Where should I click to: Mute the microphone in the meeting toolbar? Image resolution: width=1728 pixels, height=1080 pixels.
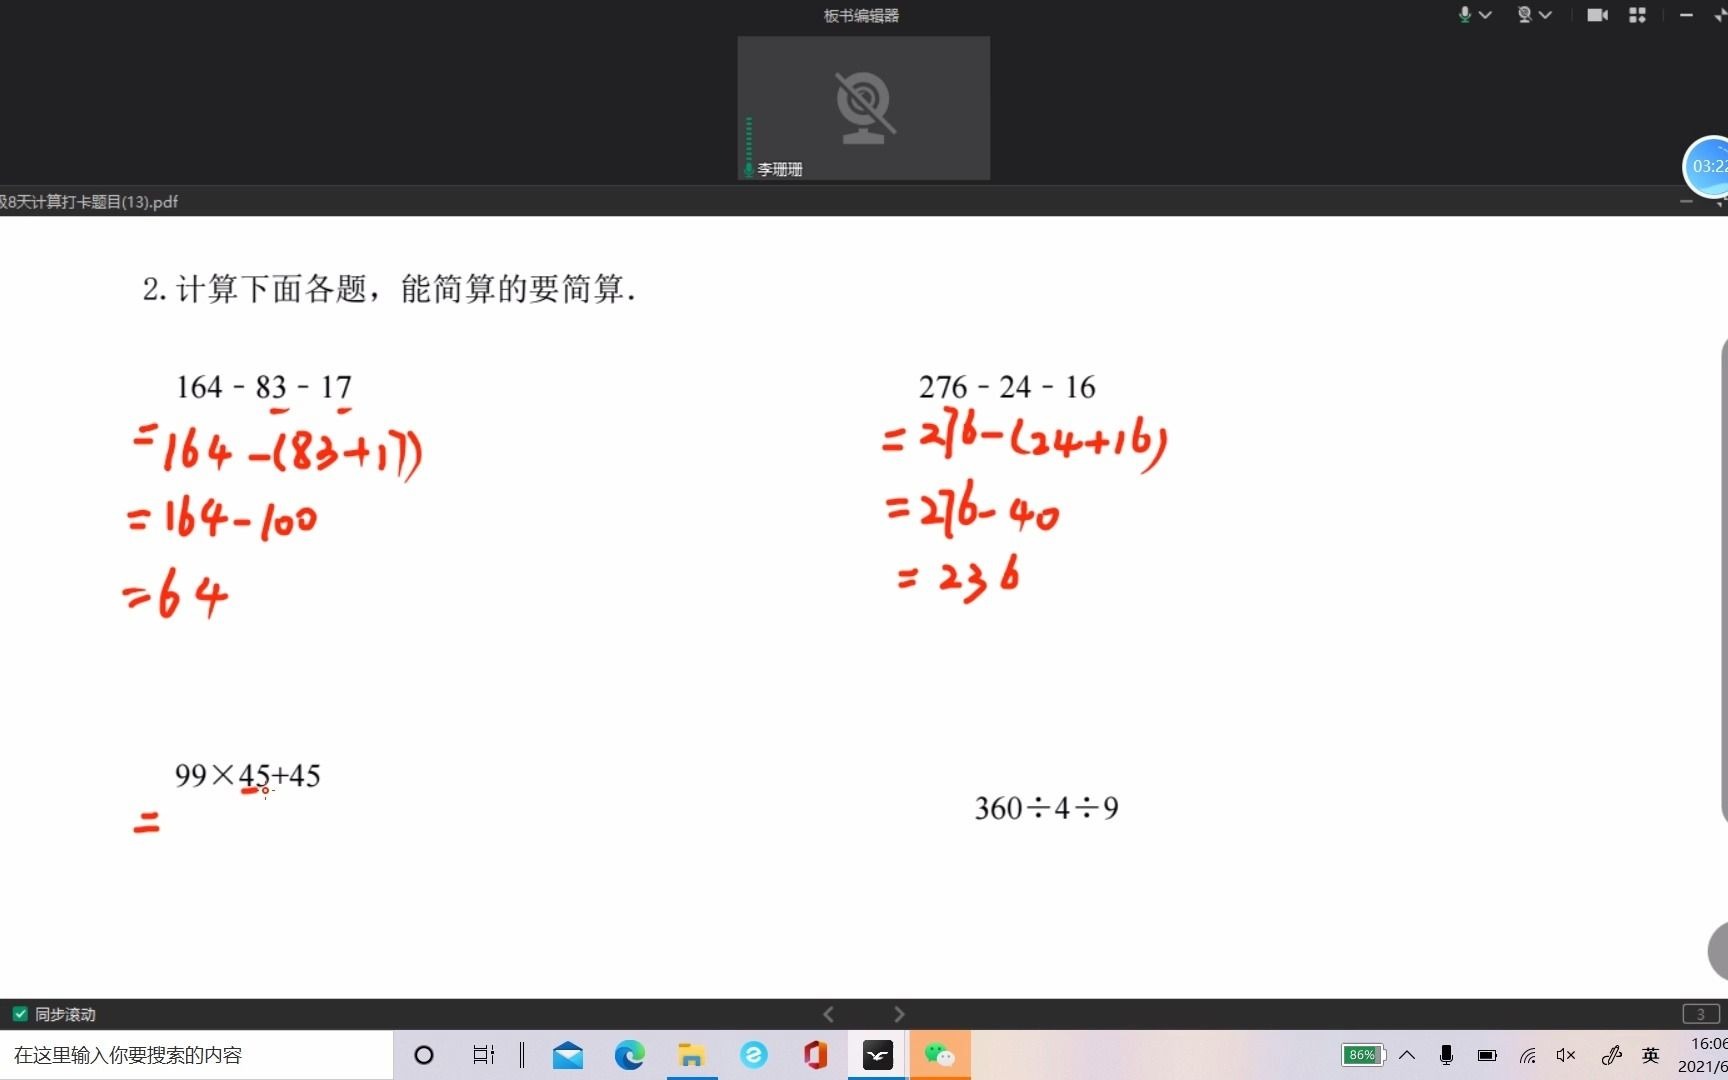[1465, 15]
